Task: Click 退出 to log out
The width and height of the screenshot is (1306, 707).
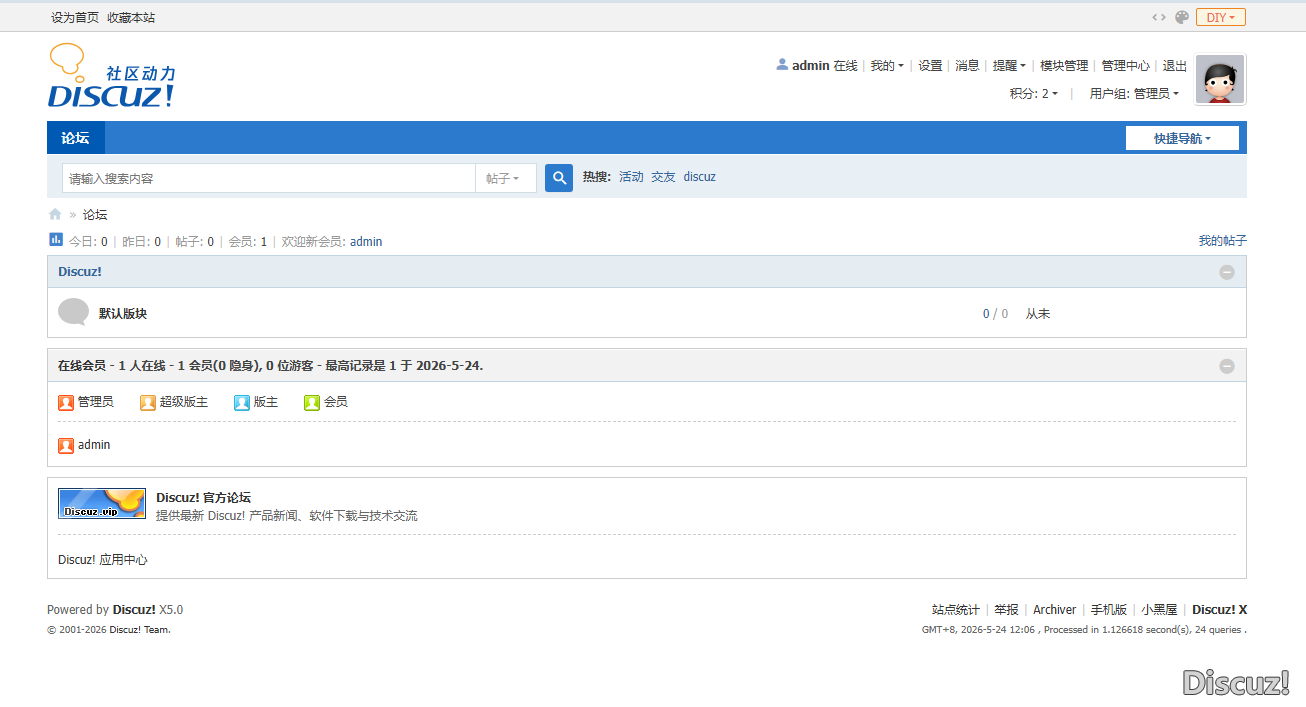Action: point(1175,66)
